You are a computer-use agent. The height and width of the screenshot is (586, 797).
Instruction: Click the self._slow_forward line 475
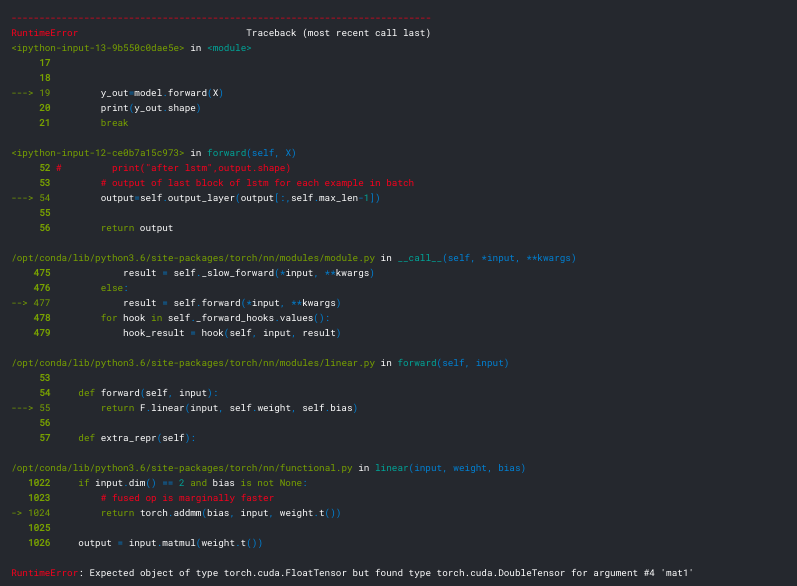[248, 273]
